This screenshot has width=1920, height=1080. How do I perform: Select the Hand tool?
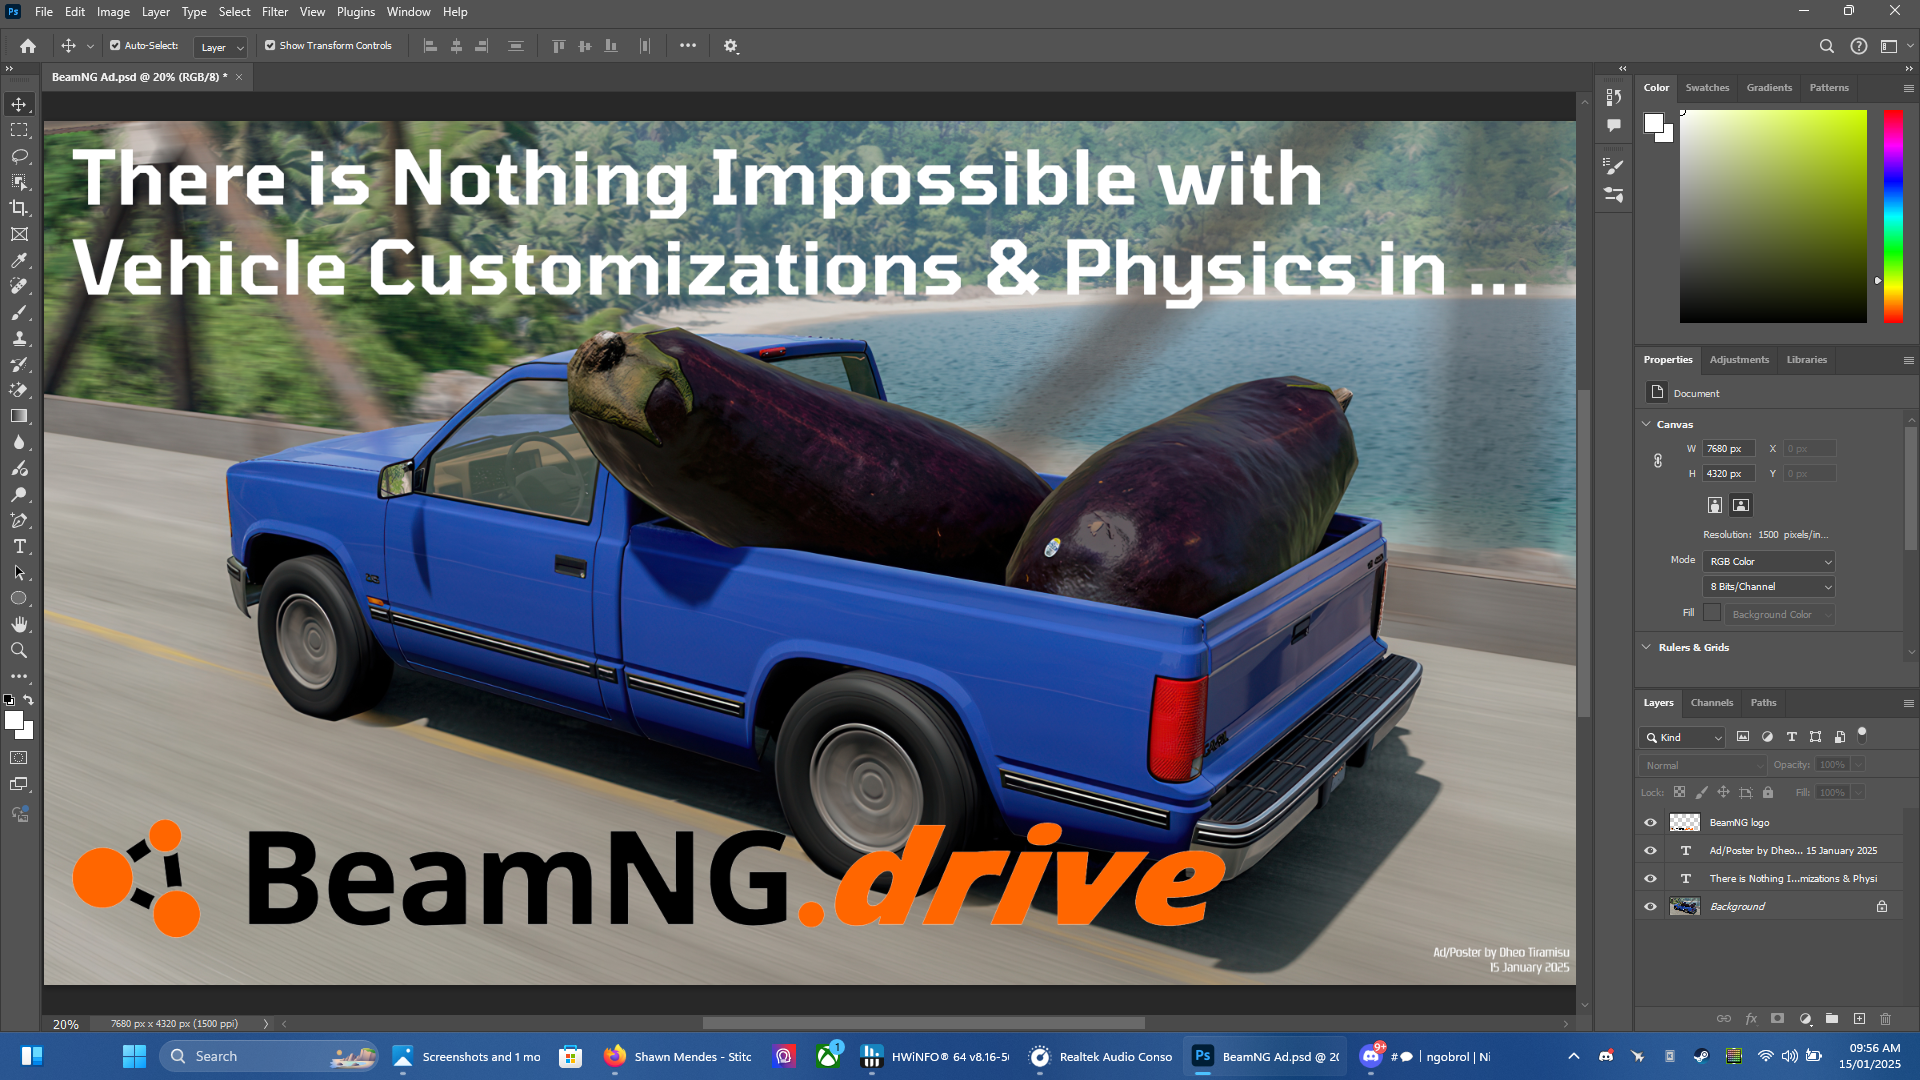pos(19,624)
